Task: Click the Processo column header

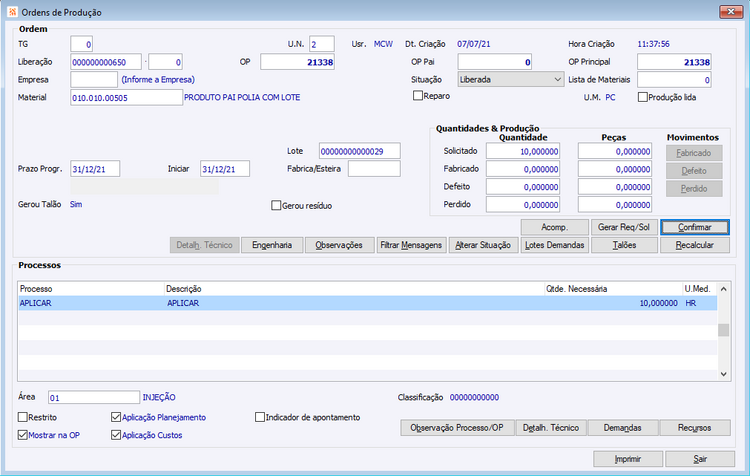Action: [x=91, y=289]
